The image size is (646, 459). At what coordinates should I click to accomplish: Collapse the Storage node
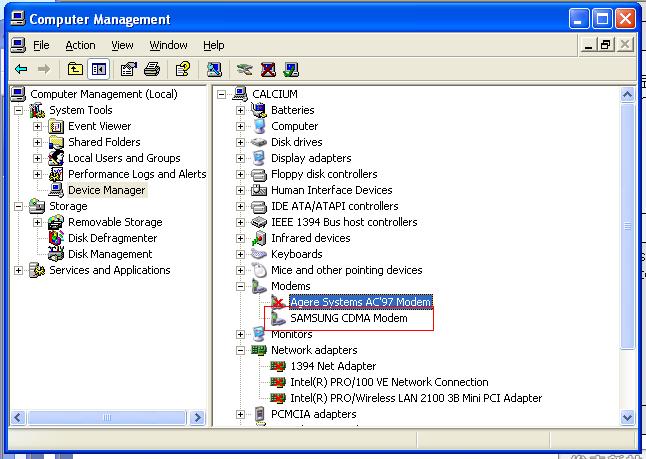[18, 206]
